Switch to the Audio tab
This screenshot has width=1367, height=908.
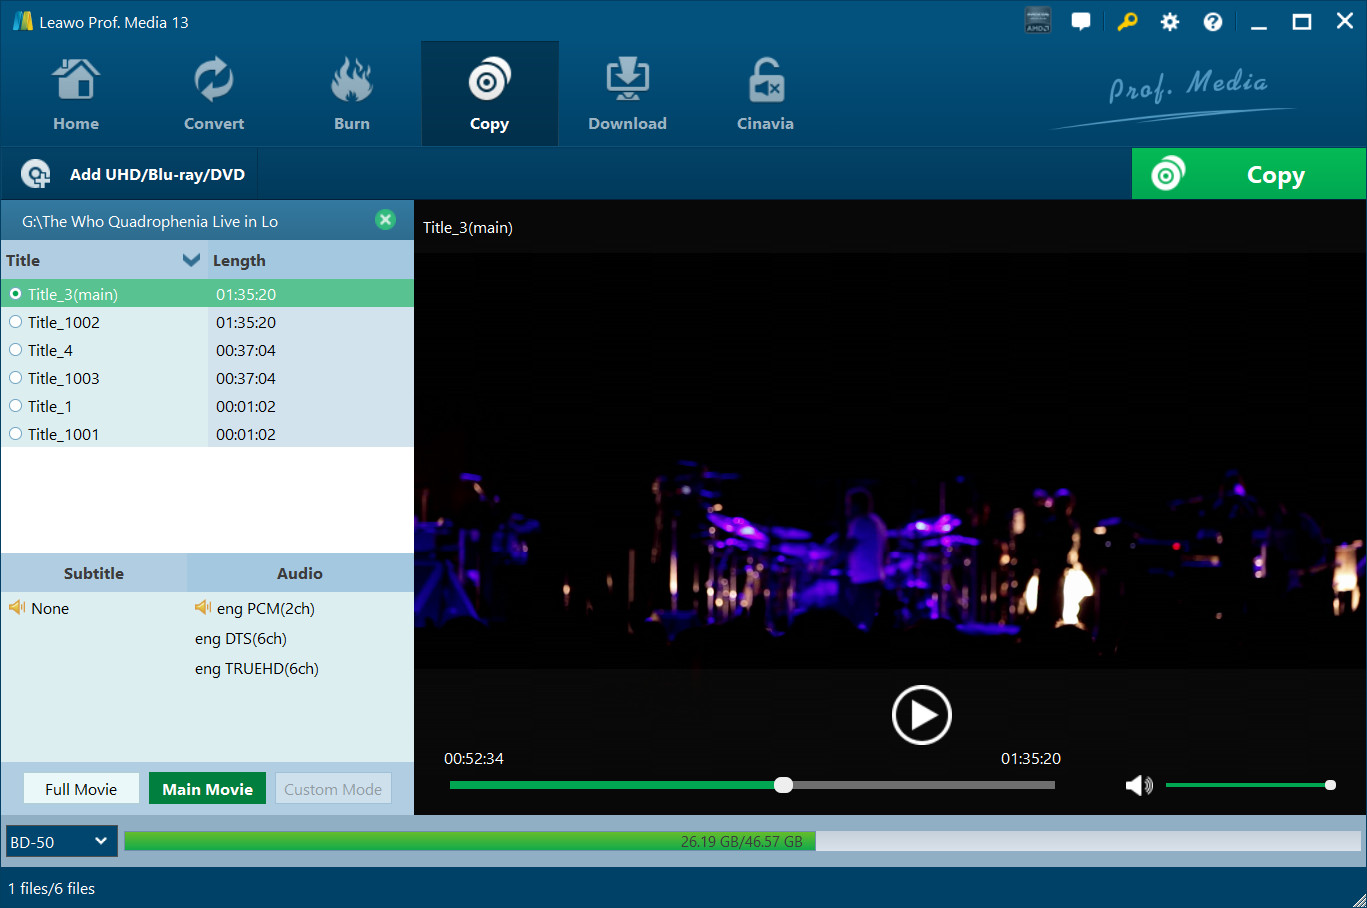pyautogui.click(x=299, y=572)
